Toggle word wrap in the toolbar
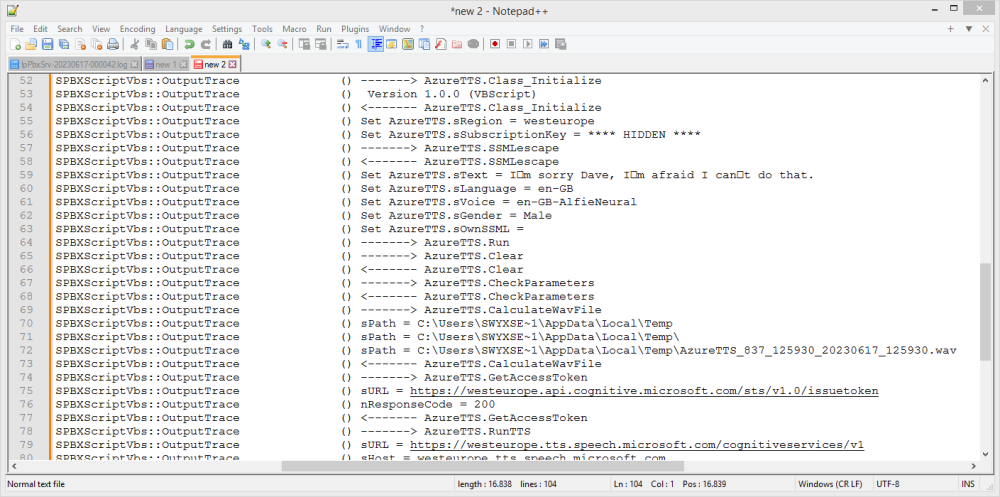 [342, 44]
